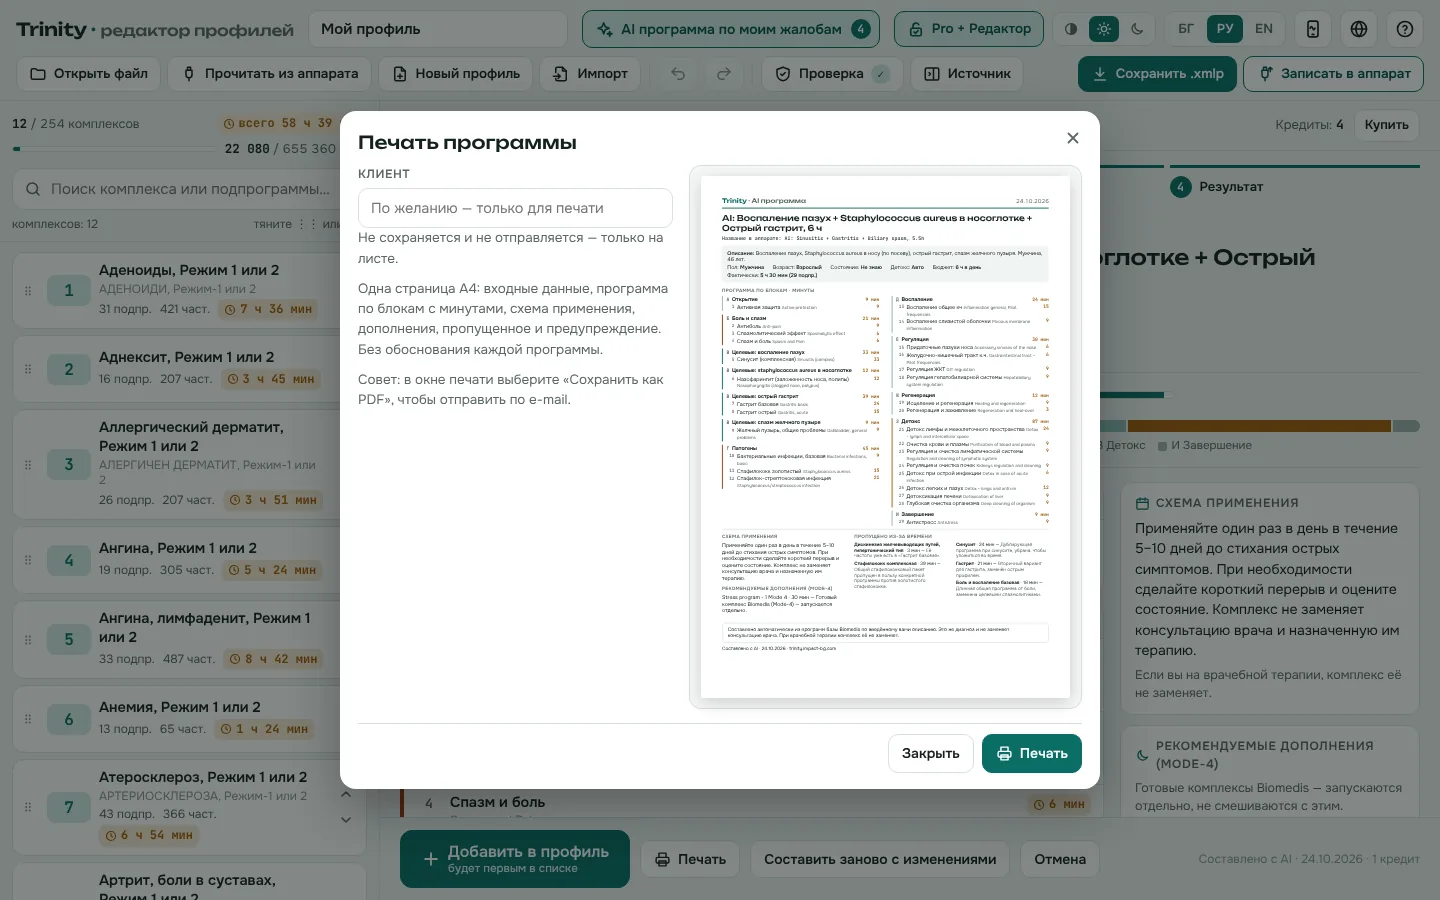Screen dimensions: 1440x900
Task: Open file with Открыть файл
Action: pos(89,74)
